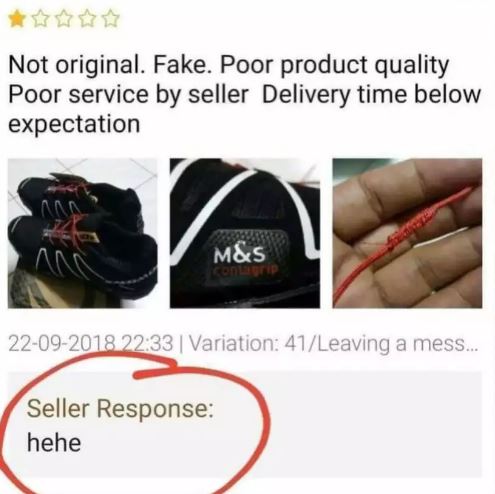Click the 'Poor service by seller' line
This screenshot has height=494, width=495.
pyautogui.click(x=129, y=95)
